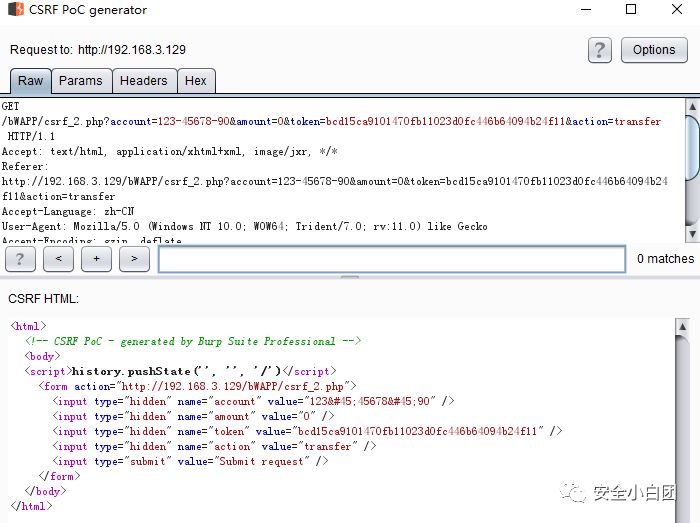Focus the search text field

(392, 259)
